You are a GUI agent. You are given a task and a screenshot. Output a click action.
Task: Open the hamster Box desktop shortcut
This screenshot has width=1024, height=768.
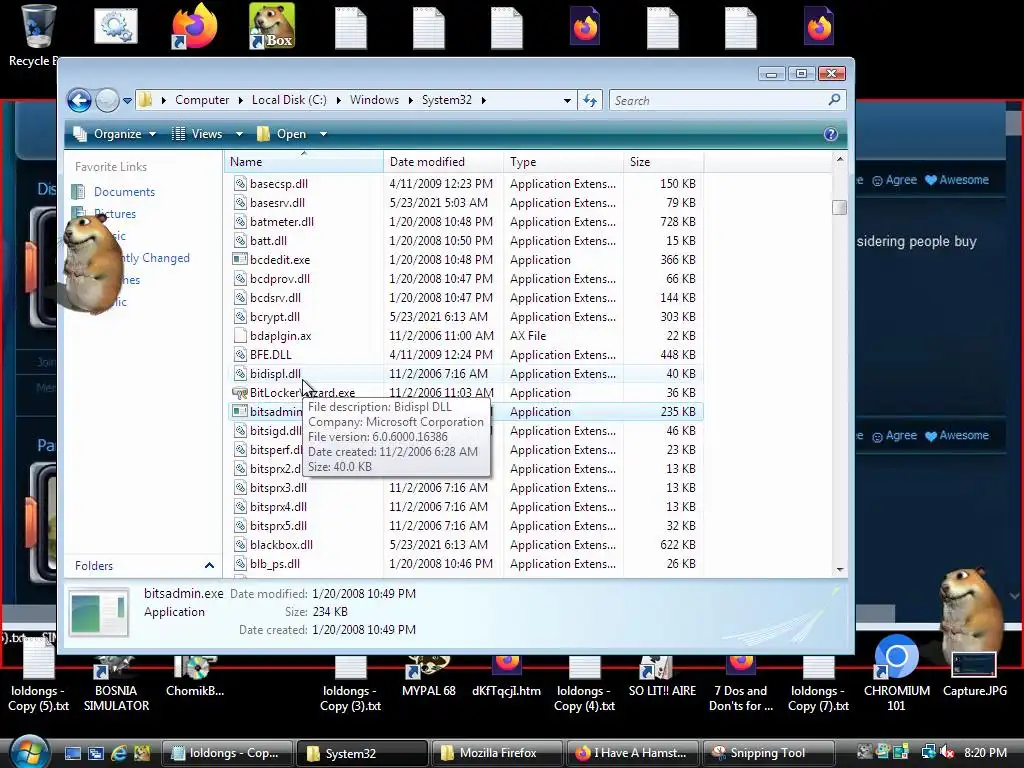(x=272, y=26)
